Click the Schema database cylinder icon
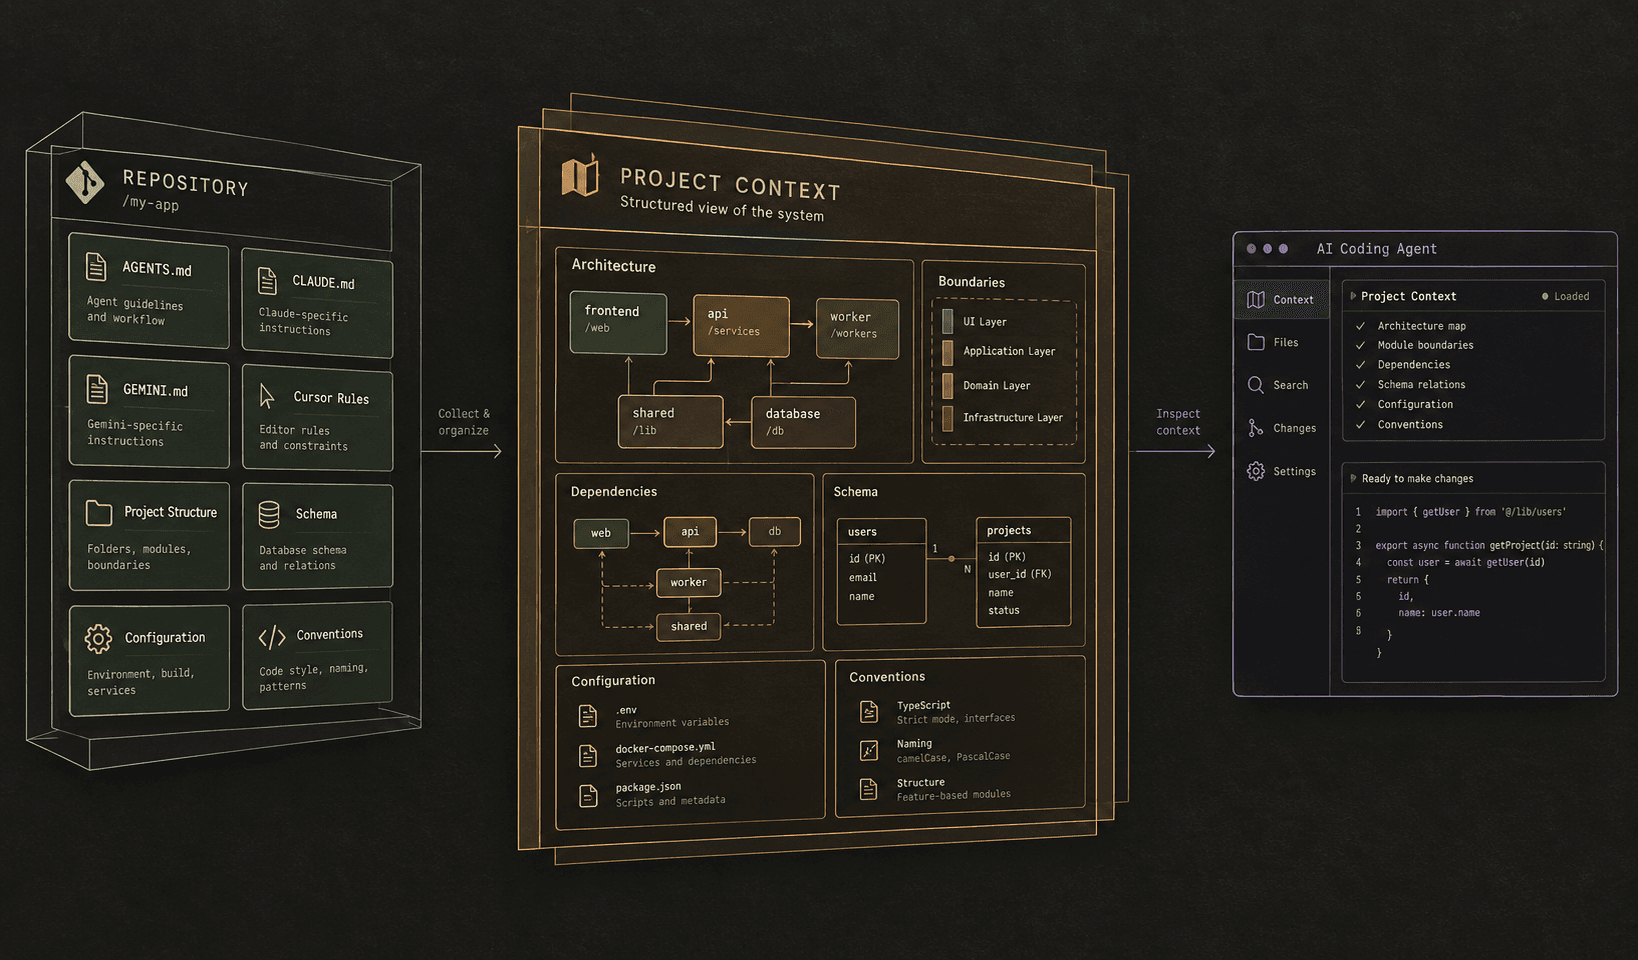1638x960 pixels. pyautogui.click(x=269, y=514)
